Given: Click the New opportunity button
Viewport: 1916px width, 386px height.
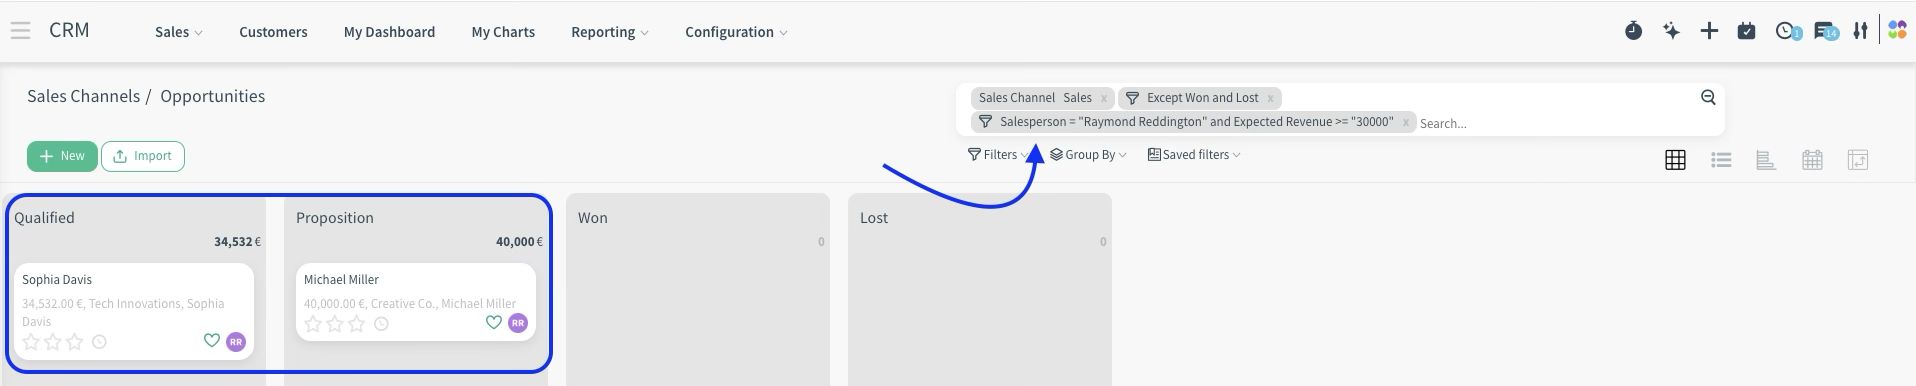Looking at the screenshot, I should tap(62, 156).
